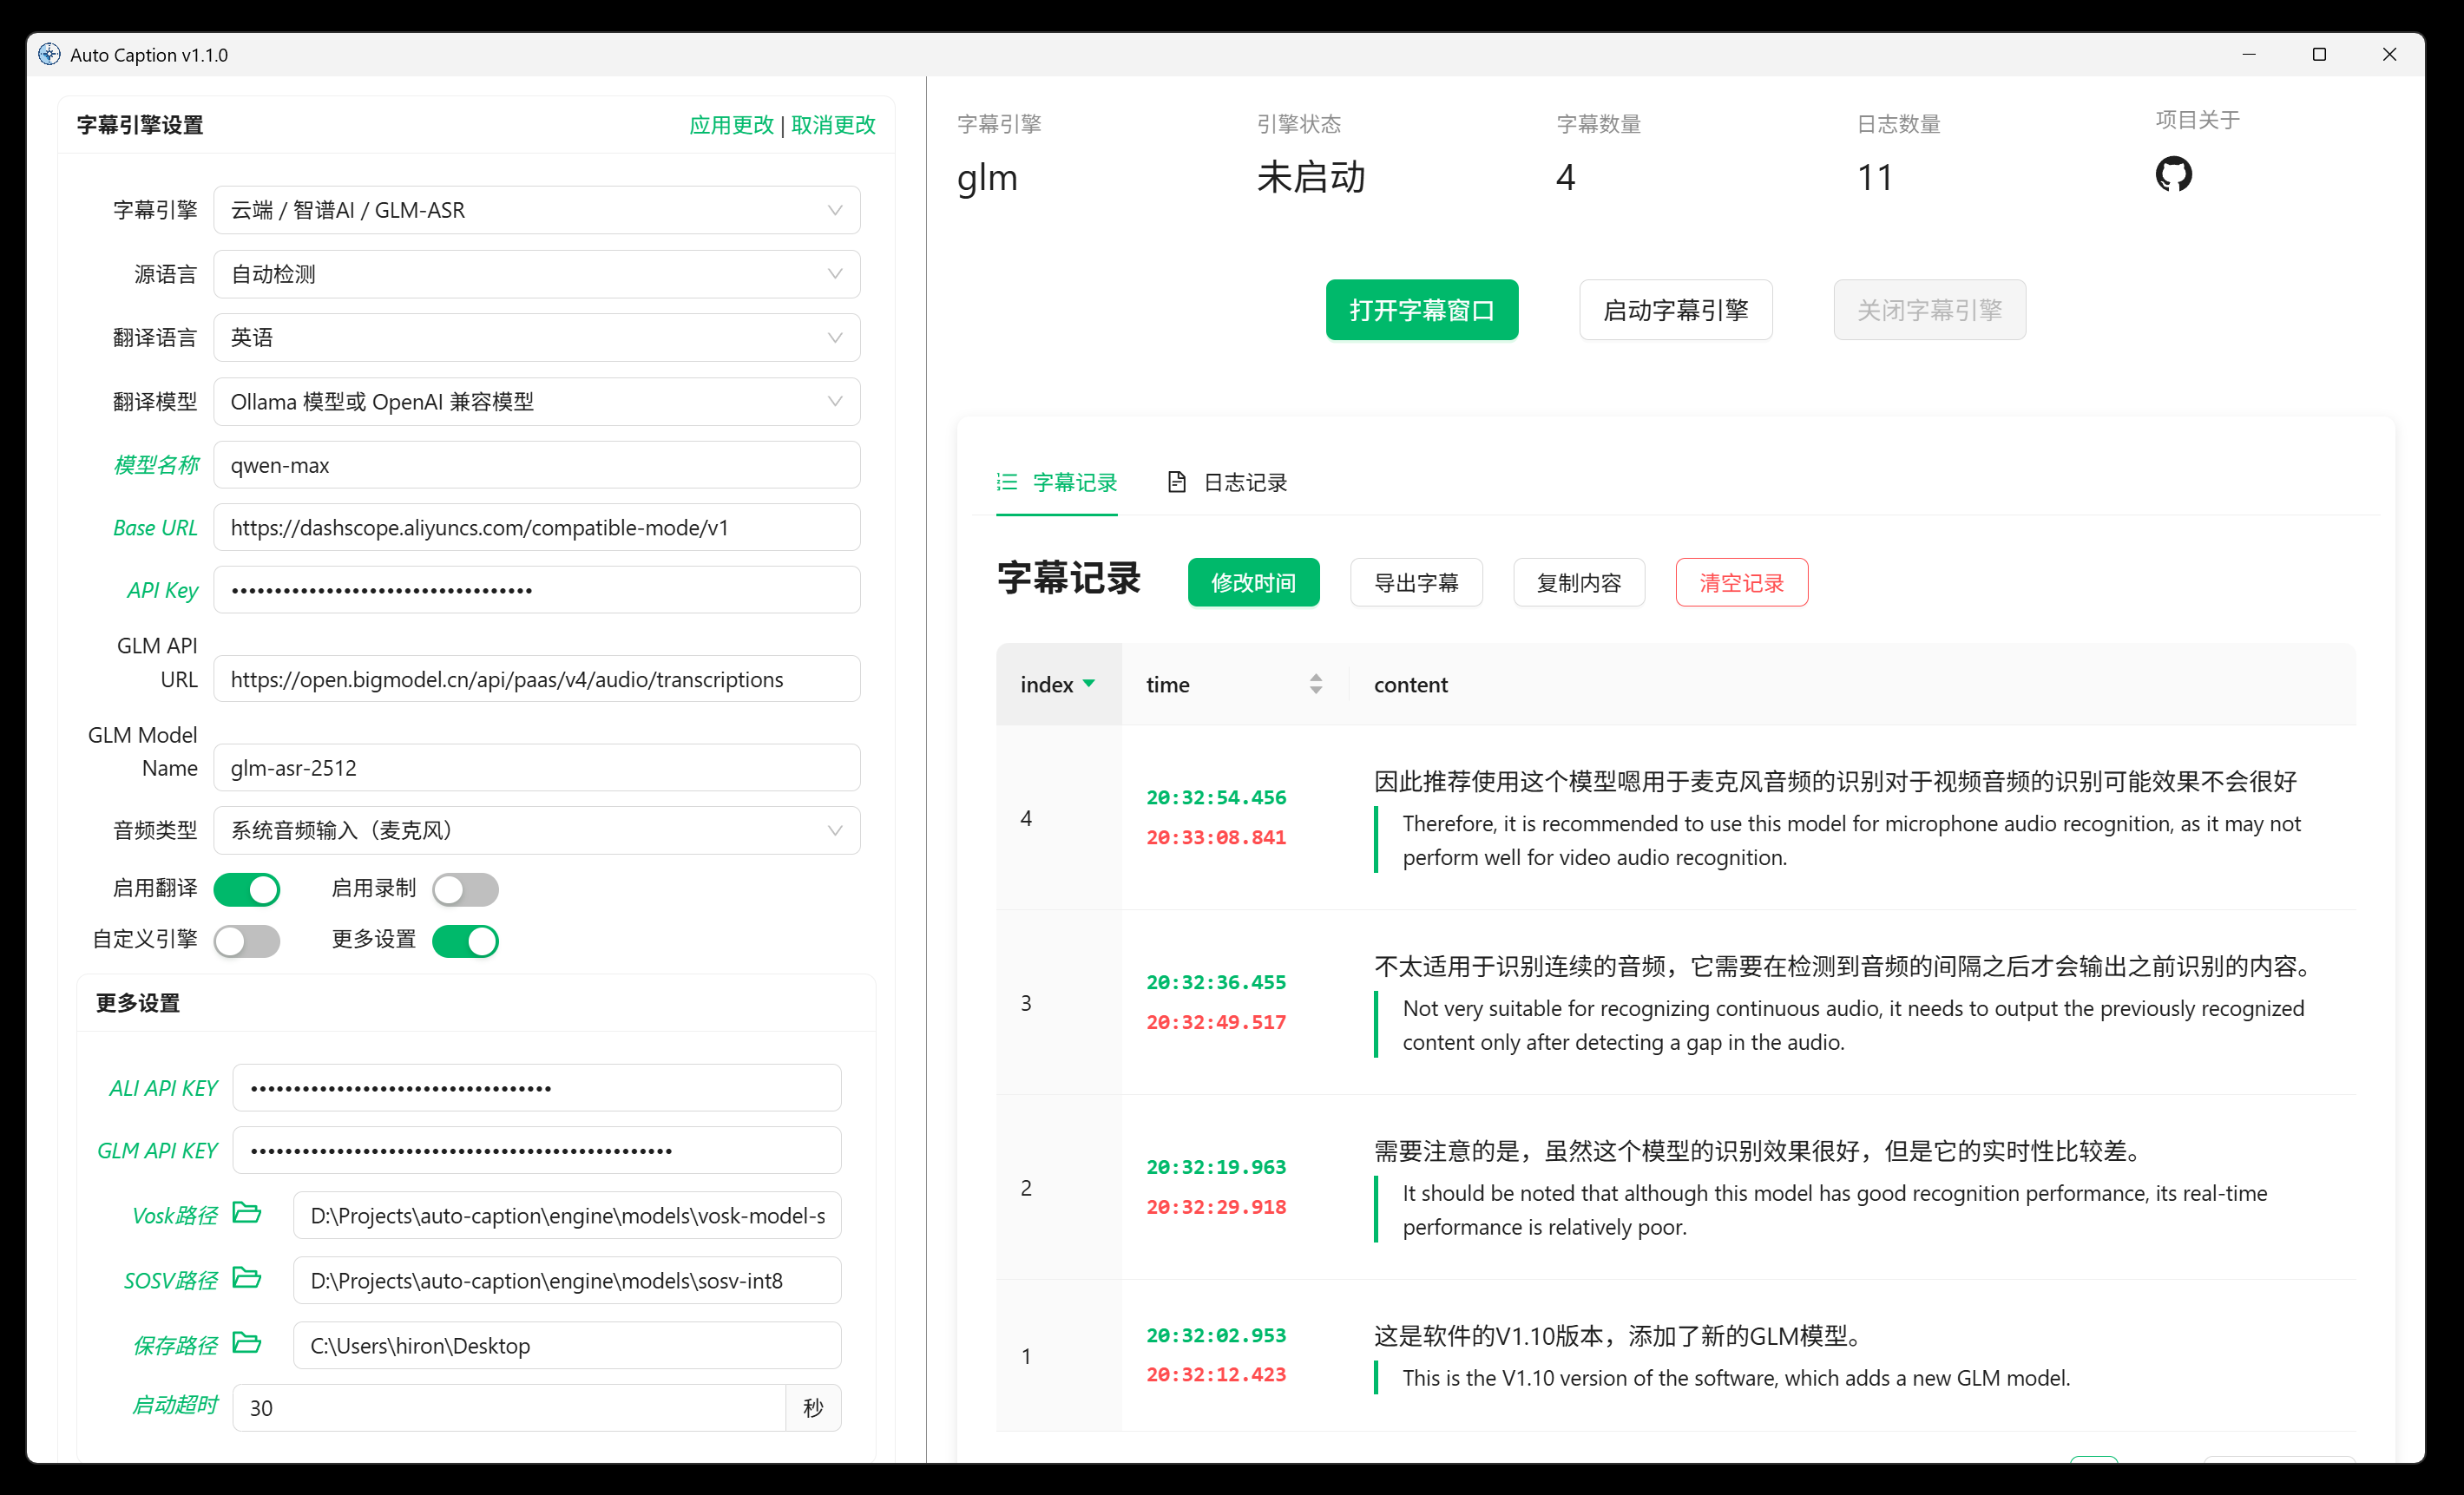Disable the 启用翻译 toggle
Image resolution: width=2464 pixels, height=1495 pixels.
pos(247,889)
